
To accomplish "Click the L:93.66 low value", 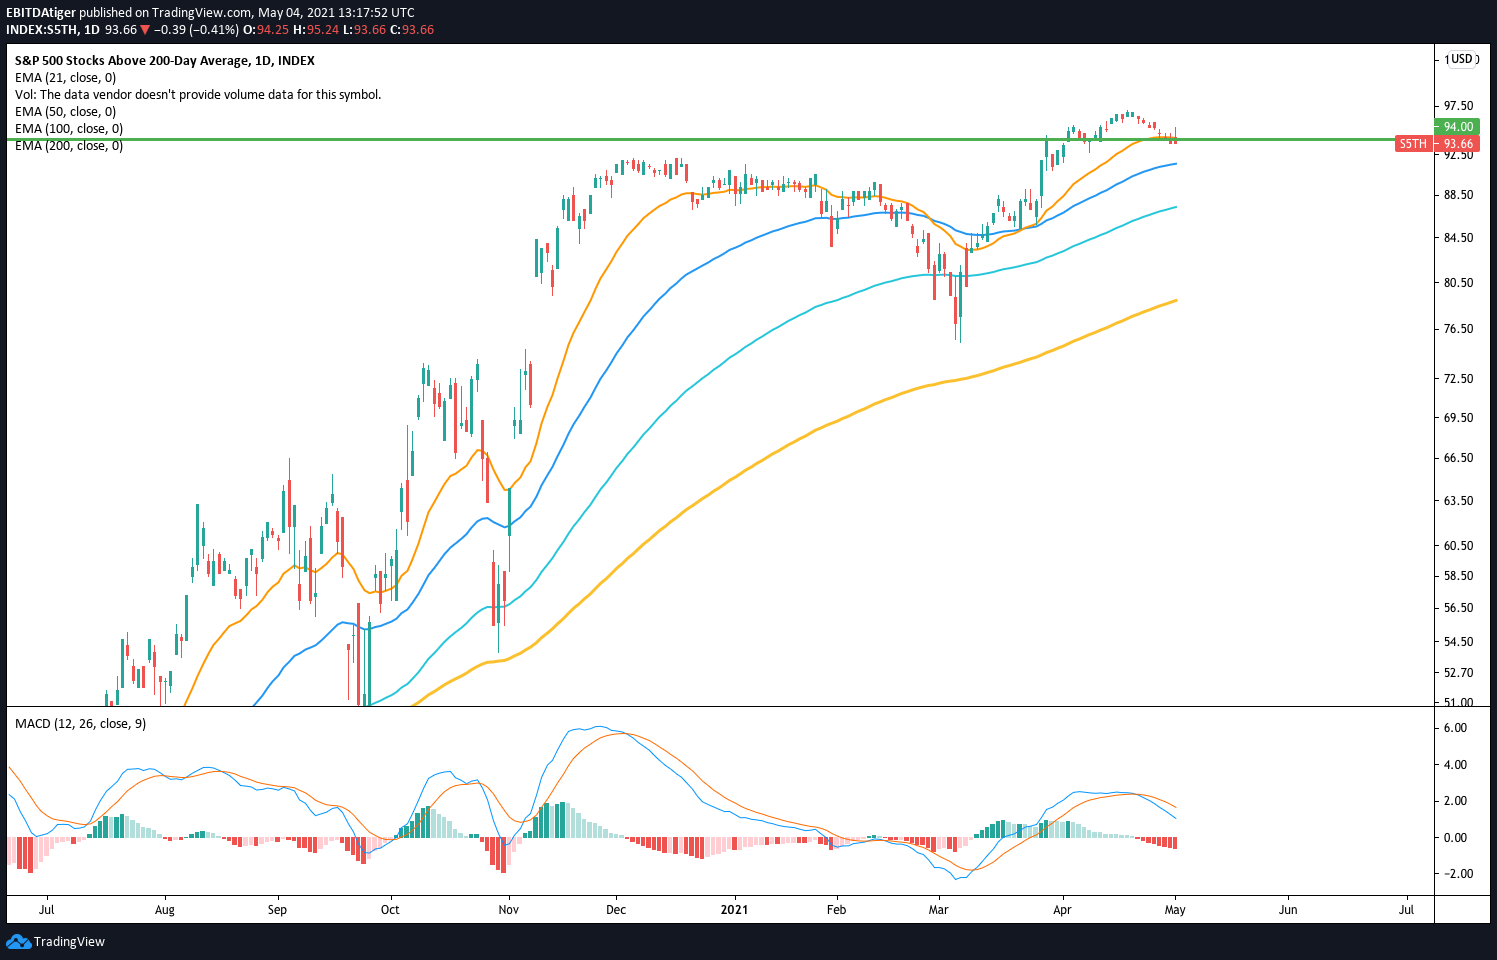I will [x=365, y=30].
